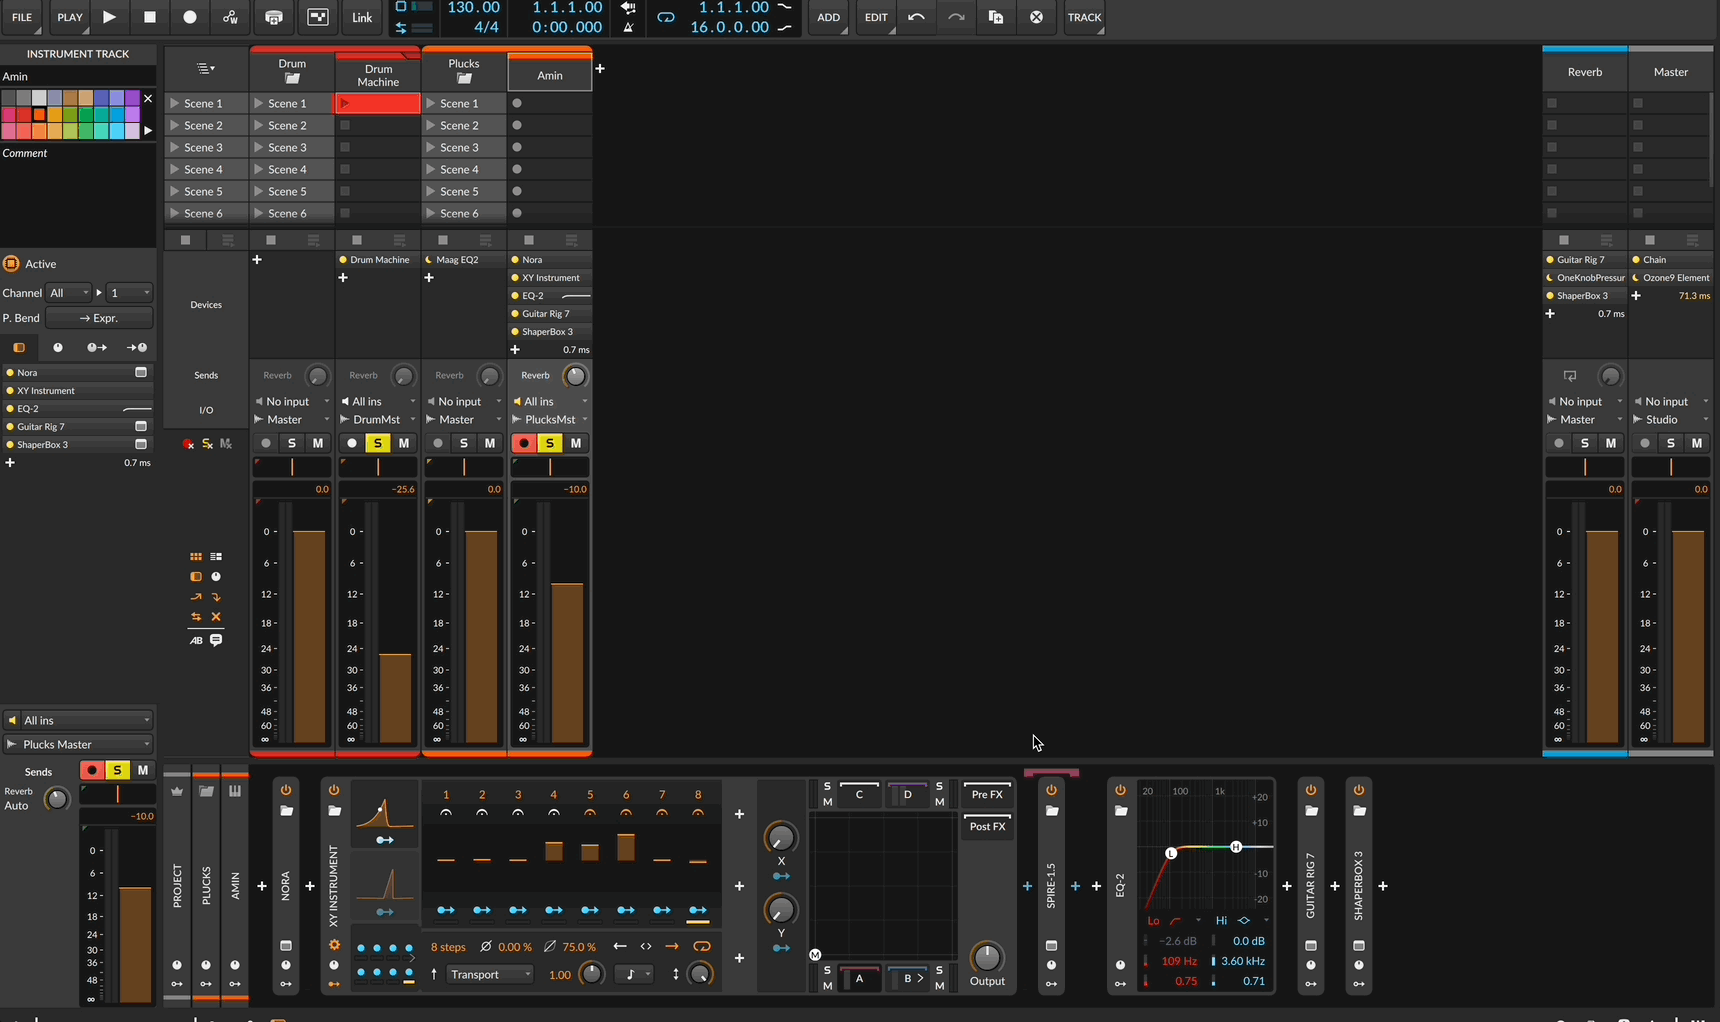
Task: Open the Channel All dropdown in inspector
Action: [69, 293]
